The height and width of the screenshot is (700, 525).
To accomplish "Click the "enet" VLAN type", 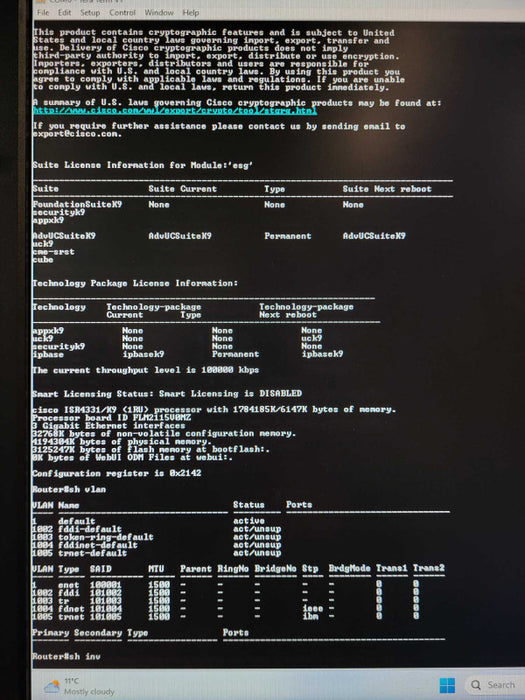I will [x=68, y=584].
